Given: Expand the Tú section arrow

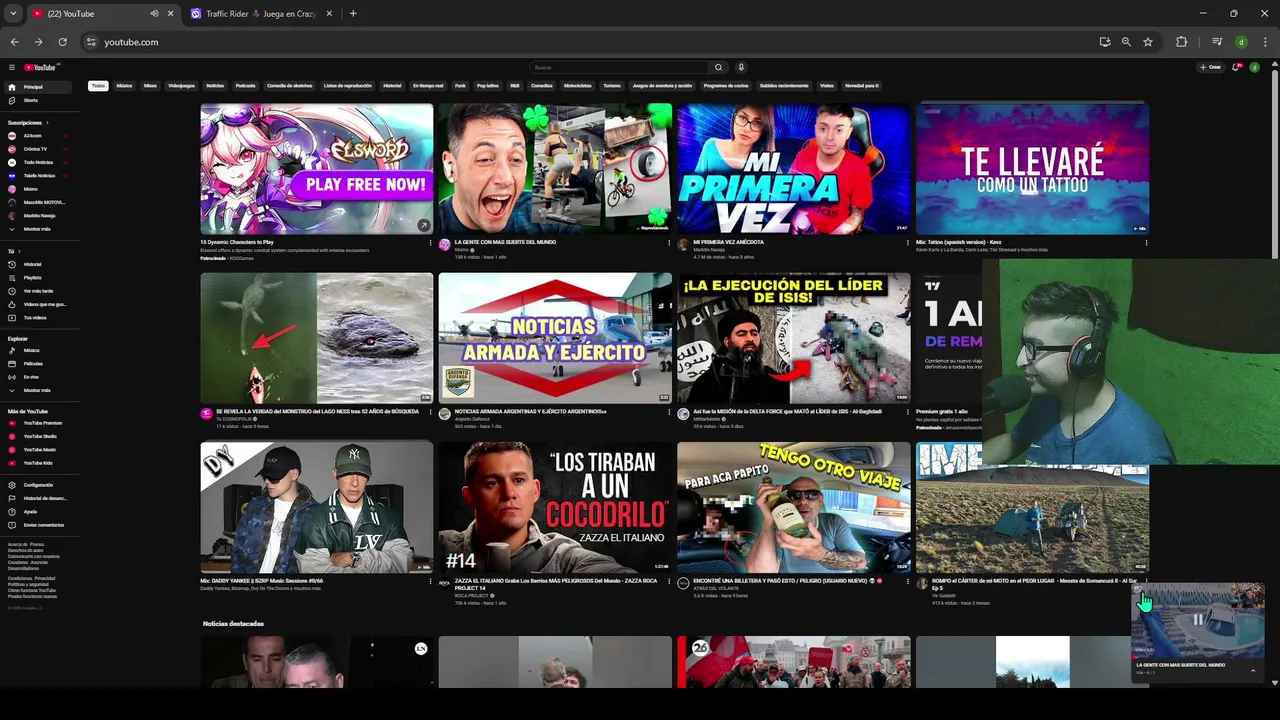Looking at the screenshot, I should (18, 251).
